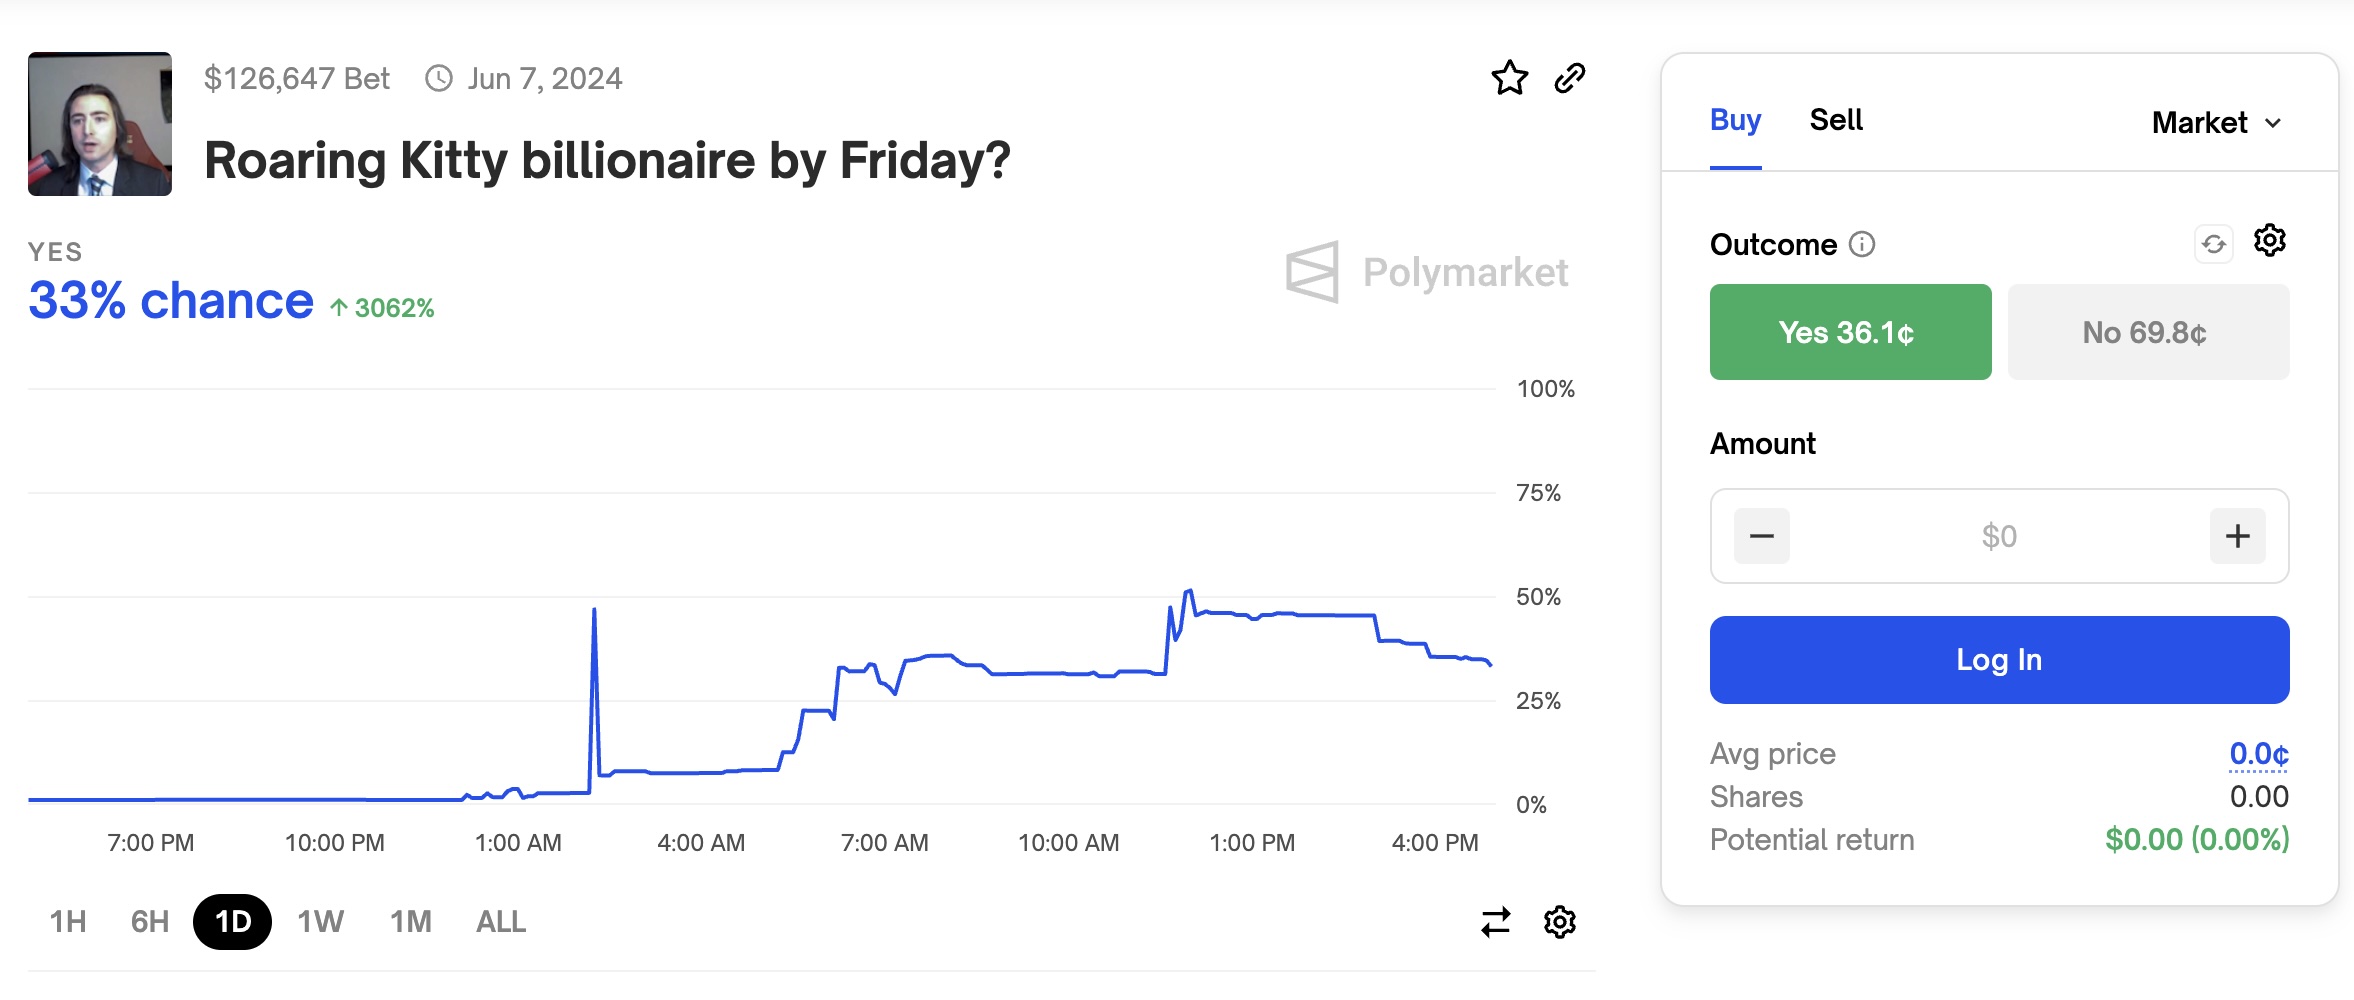Swap chart outcome with the arrows icon
Screen dimensions: 2354x1000
1495,922
